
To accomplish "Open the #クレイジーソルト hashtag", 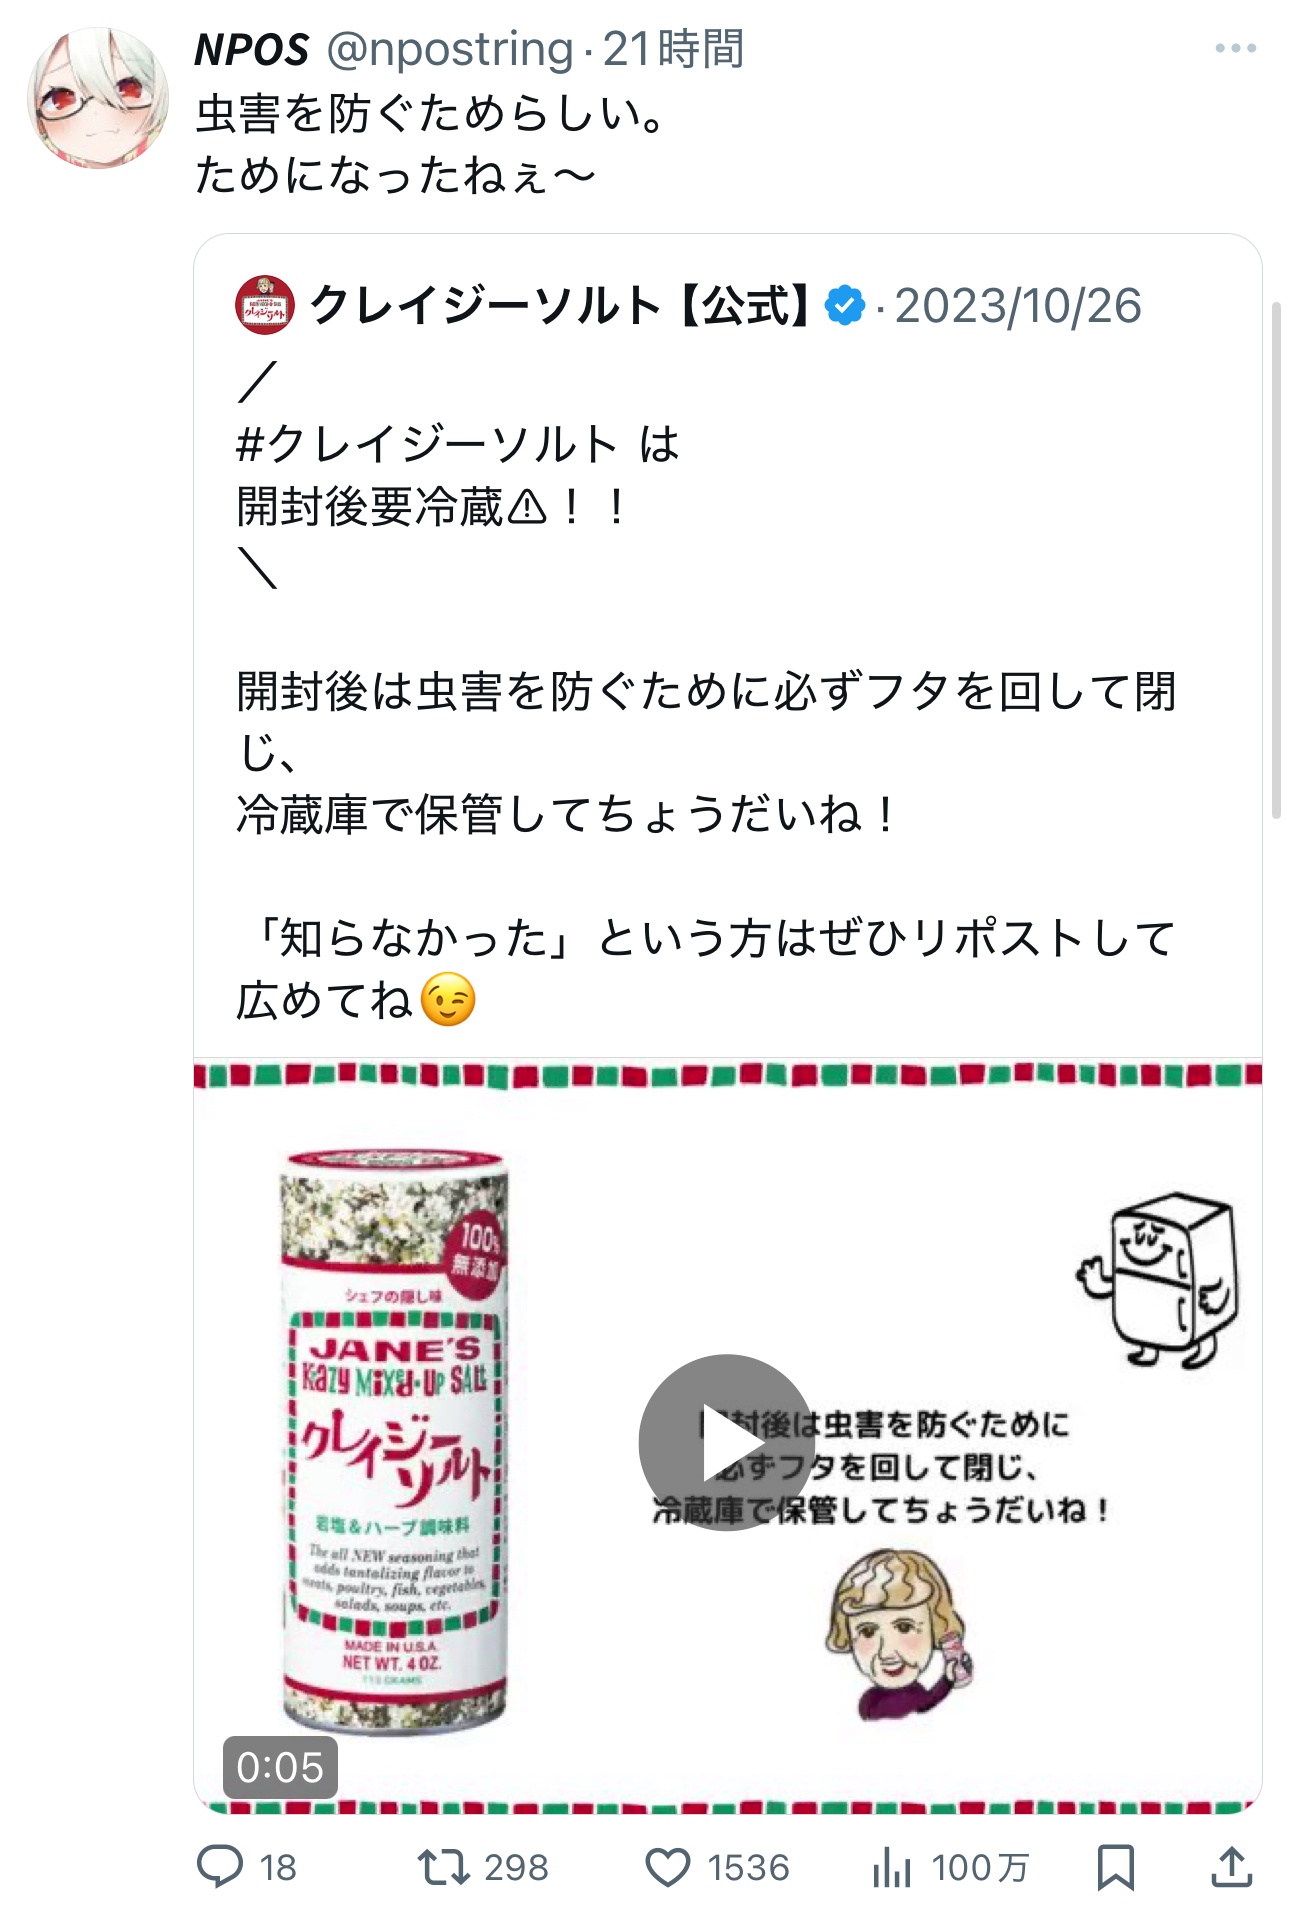I will coord(428,444).
